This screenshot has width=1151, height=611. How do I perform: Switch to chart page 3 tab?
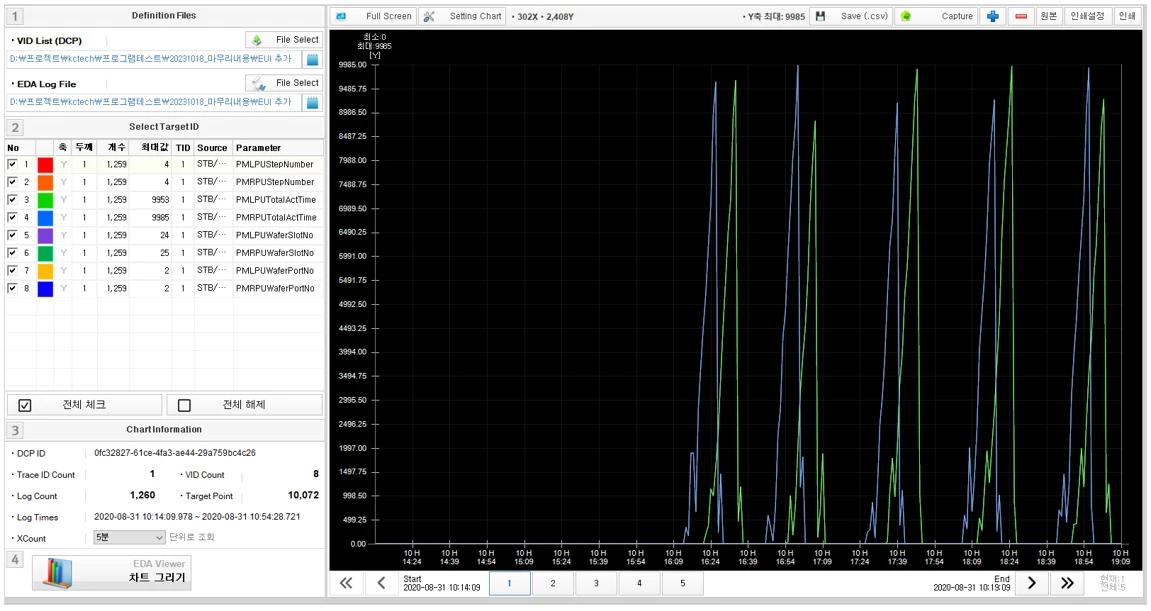tap(596, 583)
